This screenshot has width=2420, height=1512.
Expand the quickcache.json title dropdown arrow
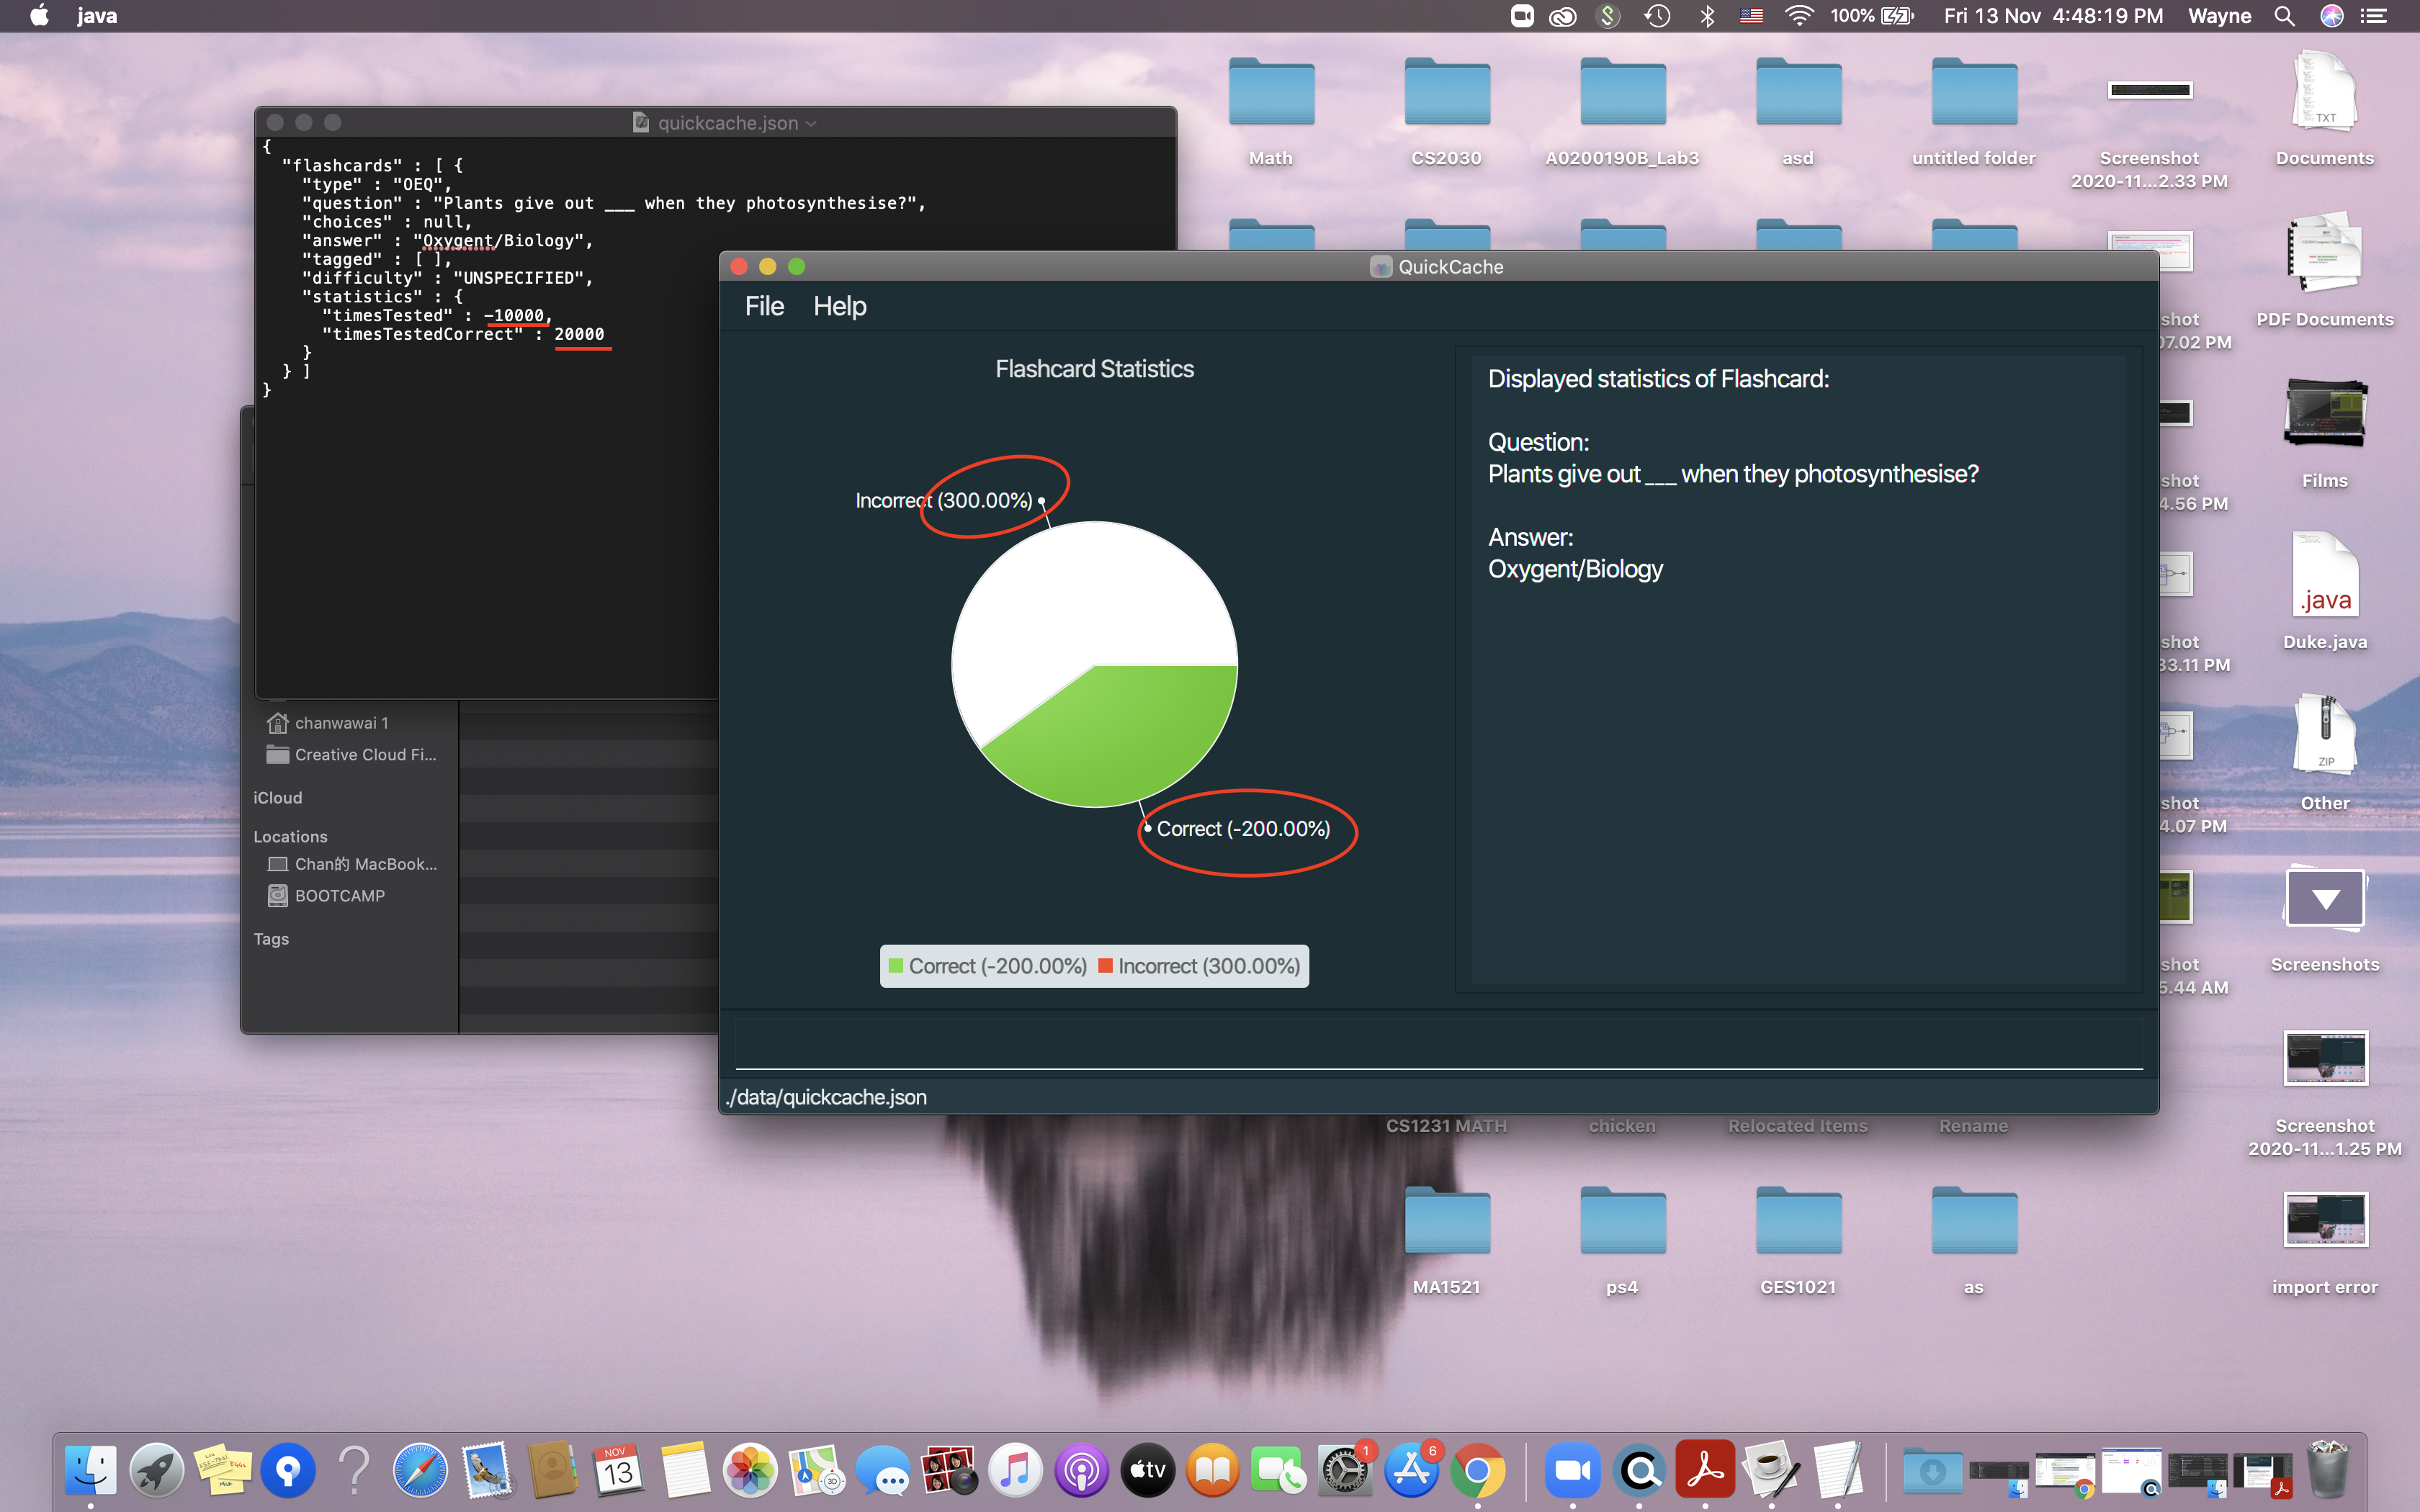(x=811, y=123)
